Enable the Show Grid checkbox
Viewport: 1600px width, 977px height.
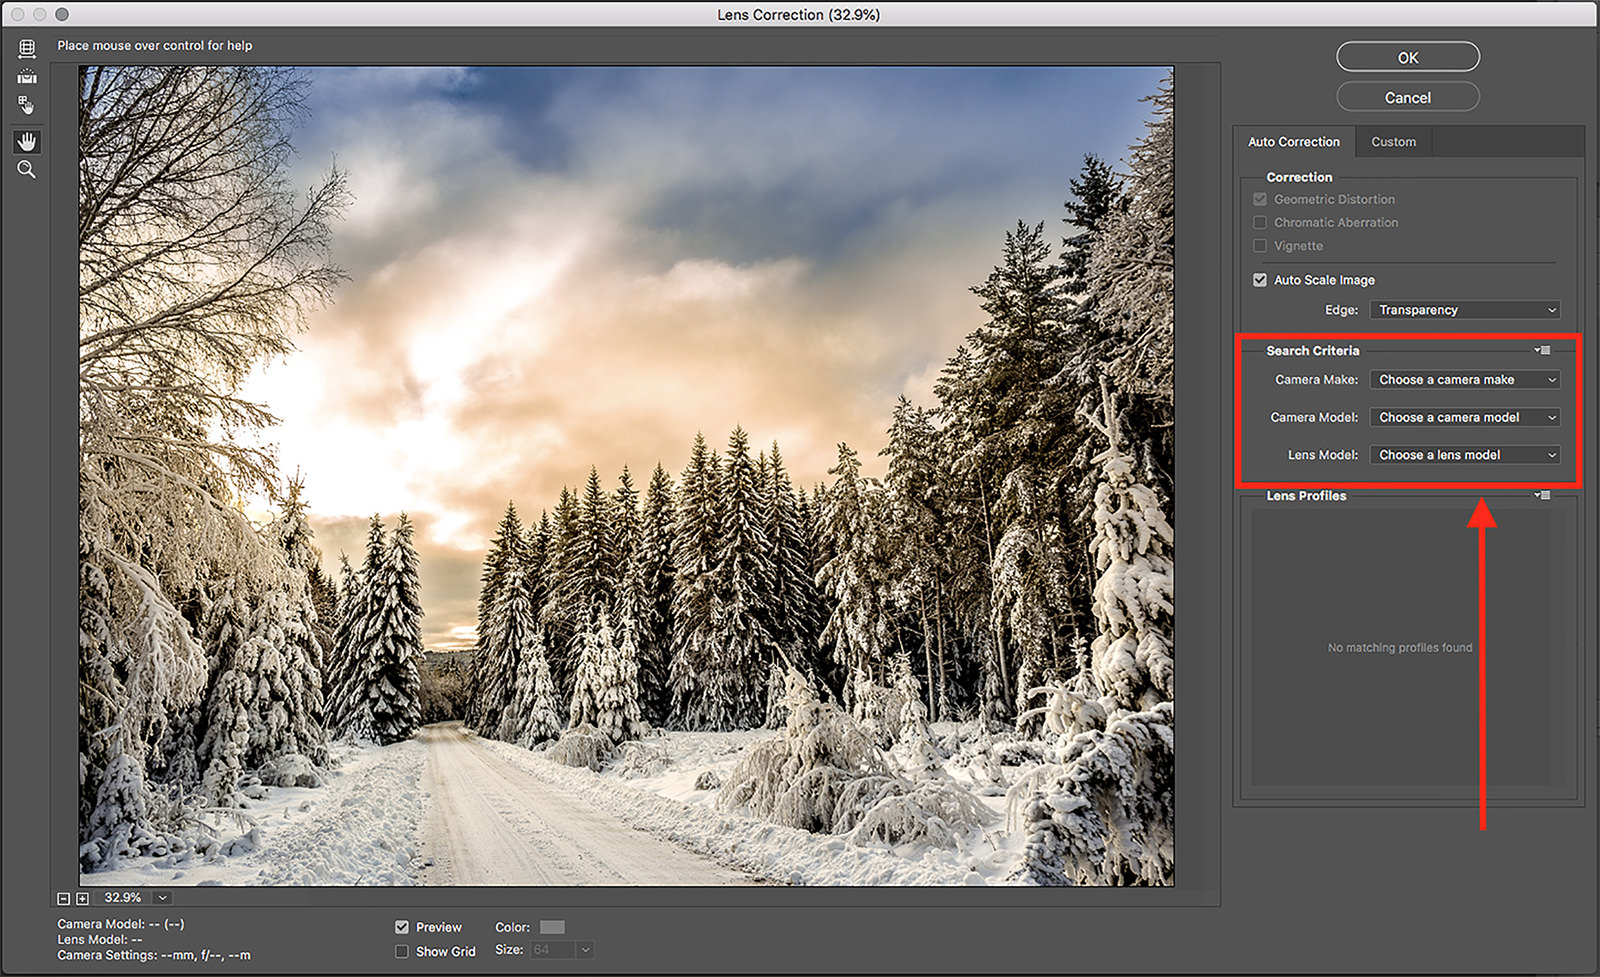coord(403,951)
